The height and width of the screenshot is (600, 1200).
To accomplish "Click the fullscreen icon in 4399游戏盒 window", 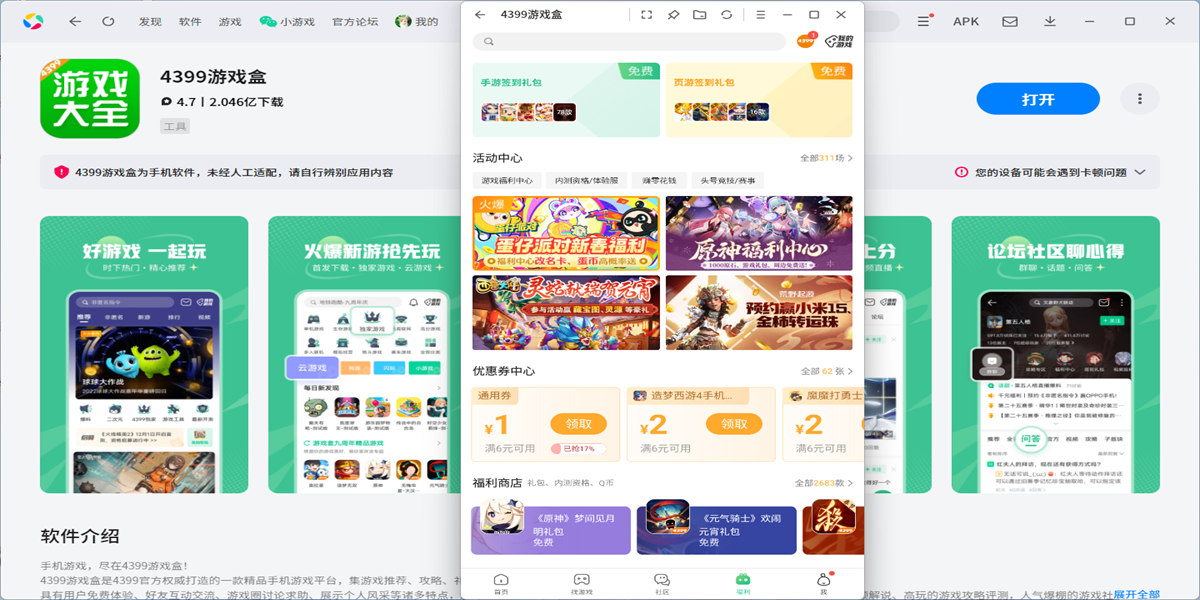I will pos(646,15).
